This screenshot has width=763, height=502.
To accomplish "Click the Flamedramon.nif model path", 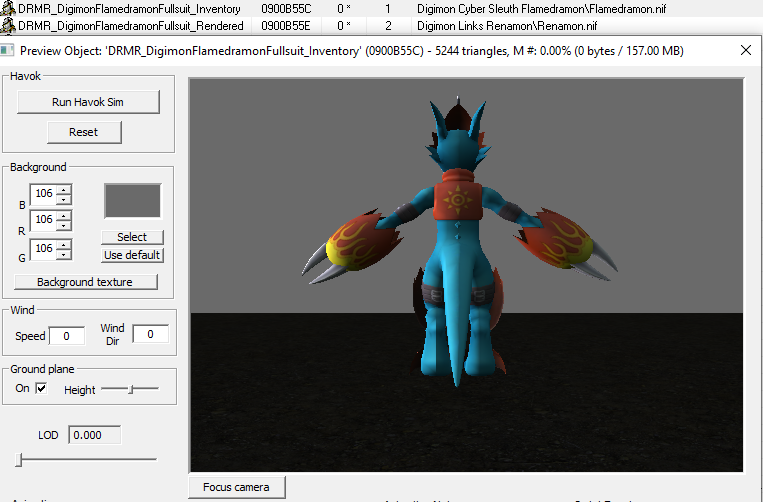I will (x=542, y=9).
